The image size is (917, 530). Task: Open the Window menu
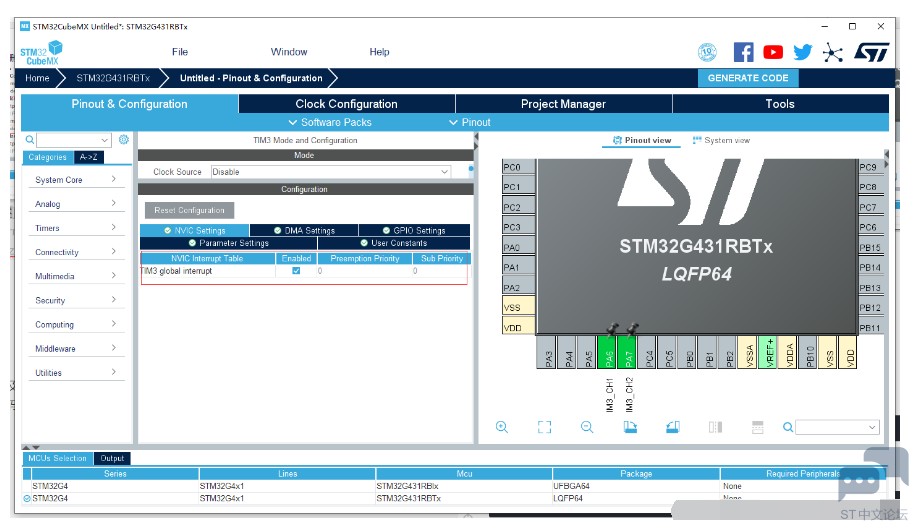[x=289, y=52]
